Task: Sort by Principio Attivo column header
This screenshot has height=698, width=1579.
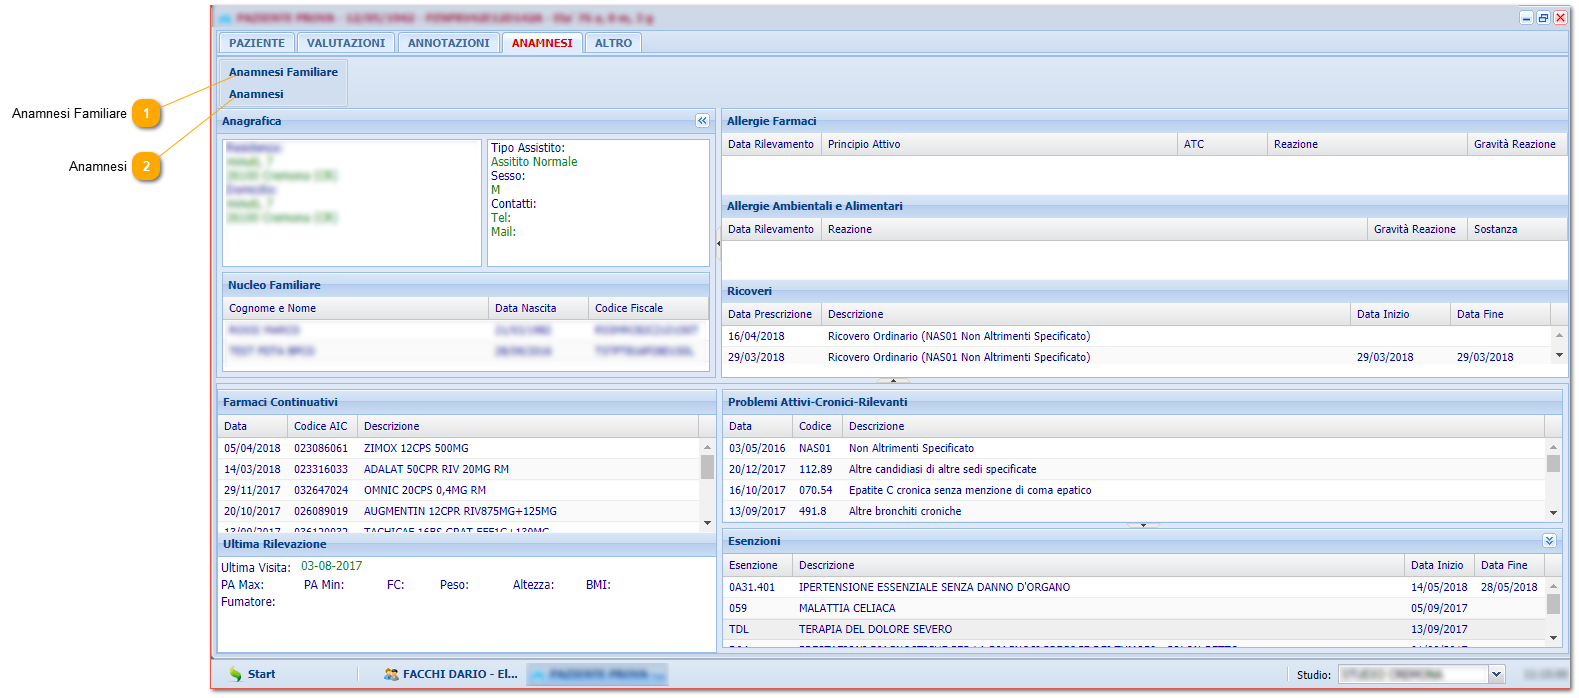Action: pyautogui.click(x=999, y=144)
